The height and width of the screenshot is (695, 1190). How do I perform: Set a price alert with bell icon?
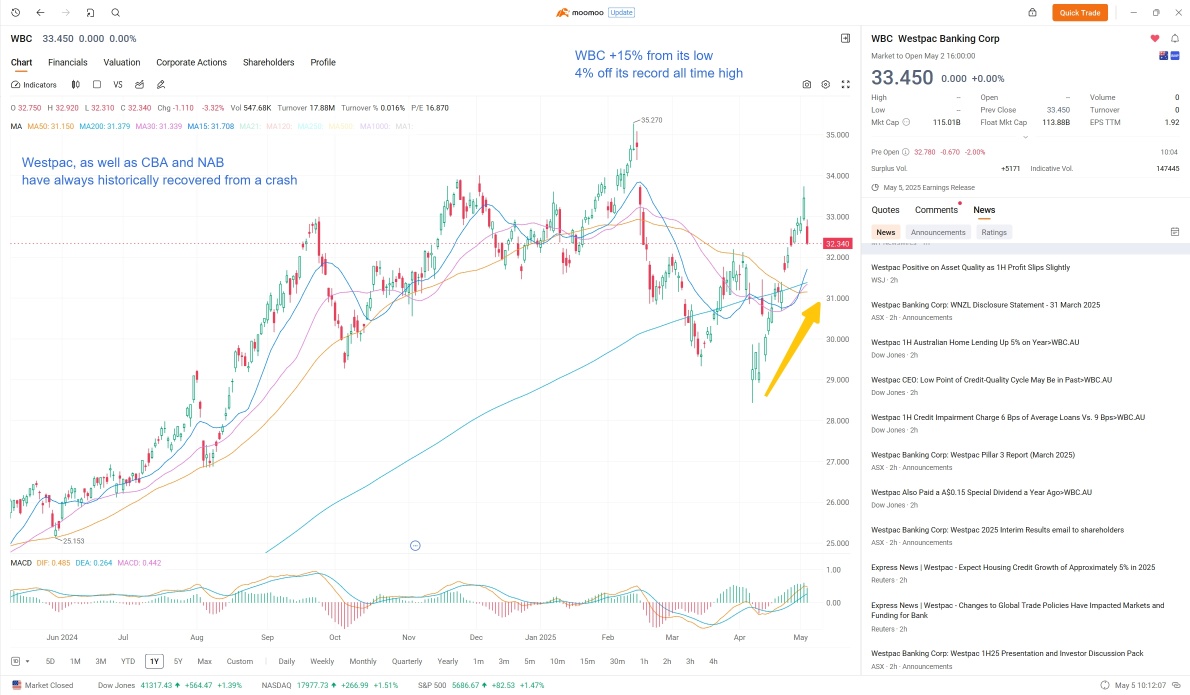1175,39
